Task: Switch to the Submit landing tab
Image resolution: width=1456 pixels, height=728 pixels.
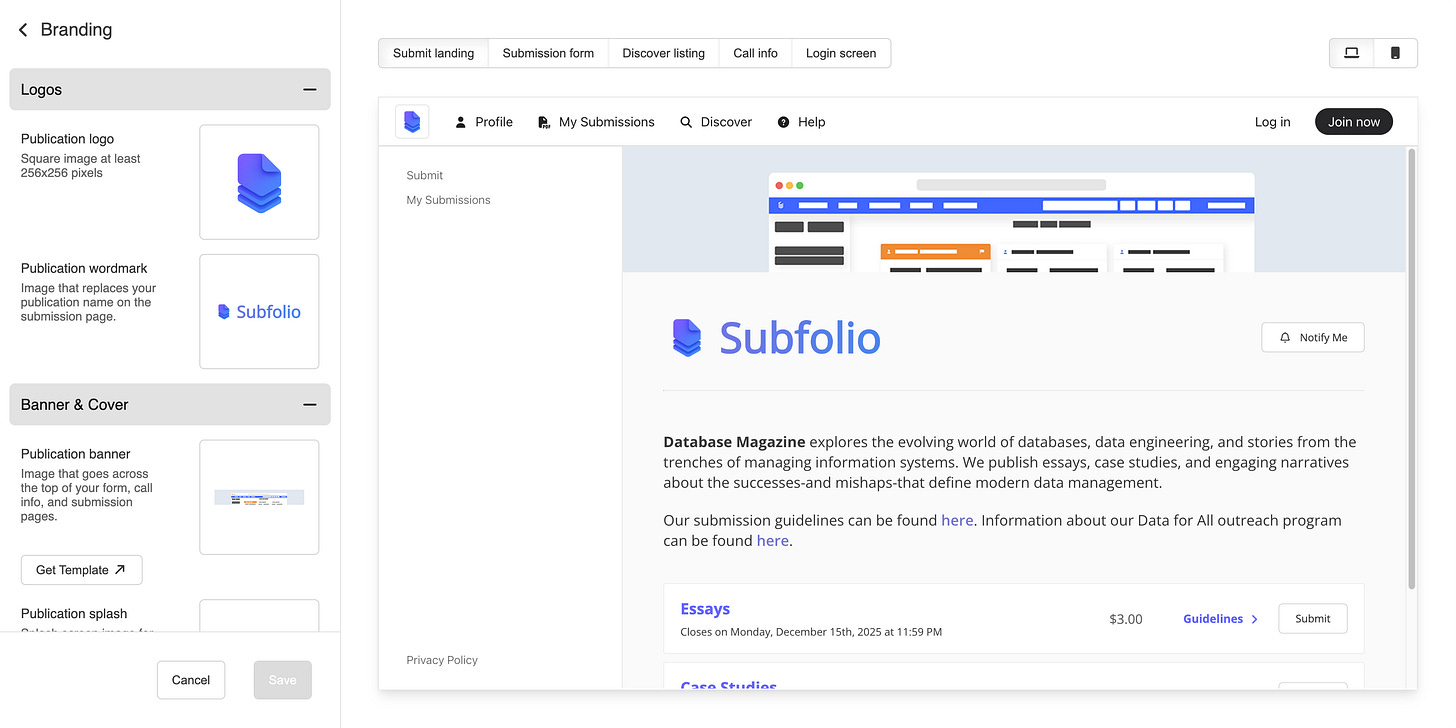Action: (x=434, y=53)
